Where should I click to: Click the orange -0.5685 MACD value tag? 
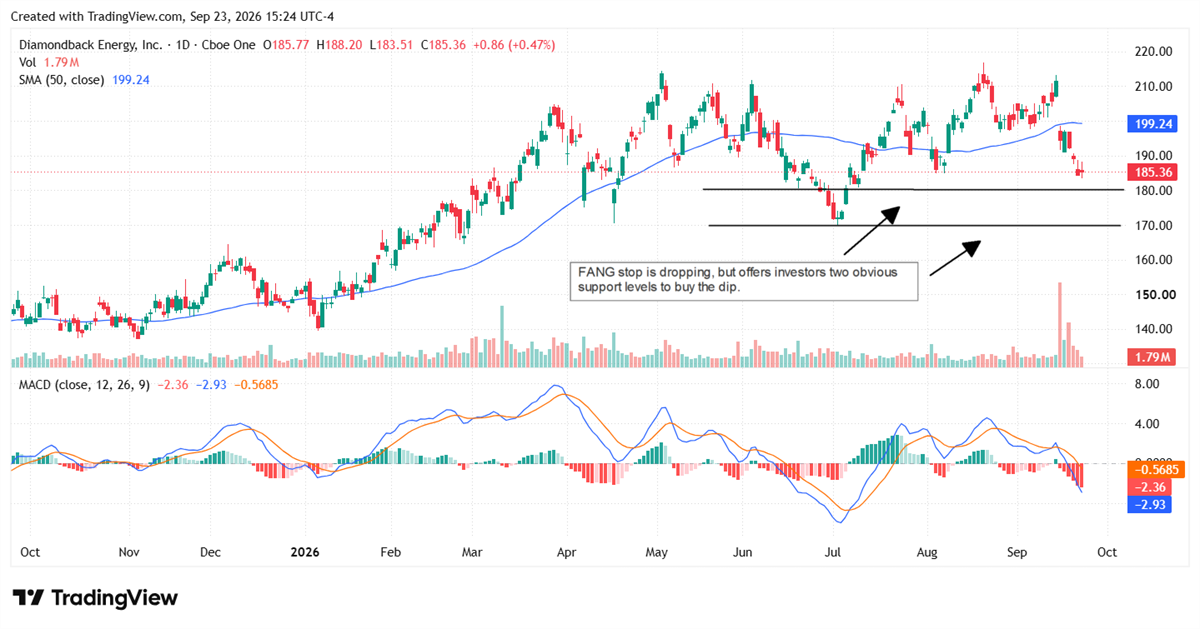tap(1153, 469)
